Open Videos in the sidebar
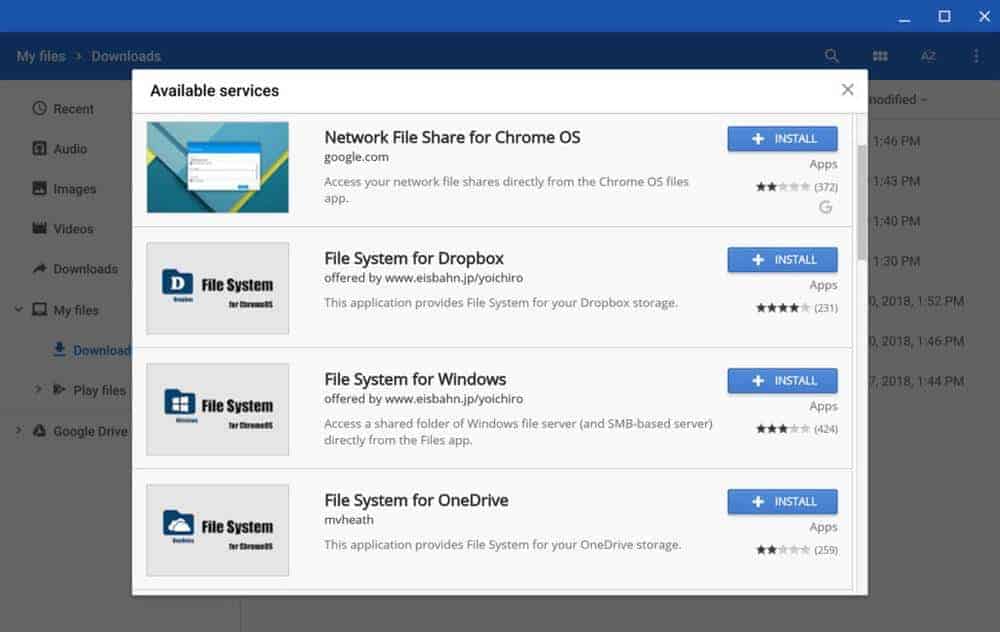This screenshot has width=1000, height=632. (62, 228)
